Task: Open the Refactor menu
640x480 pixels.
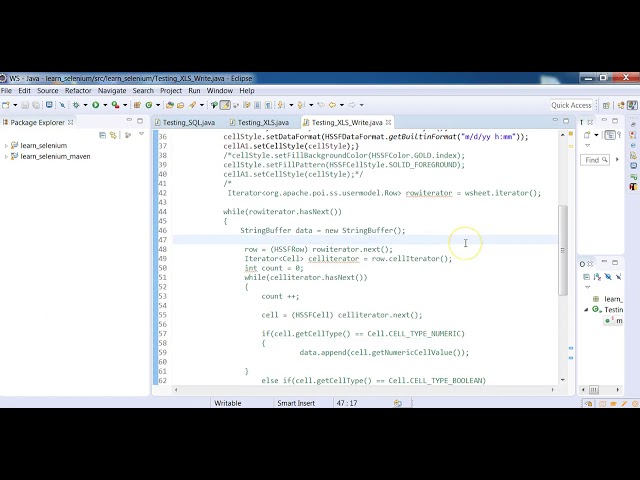Action: click(x=78, y=91)
